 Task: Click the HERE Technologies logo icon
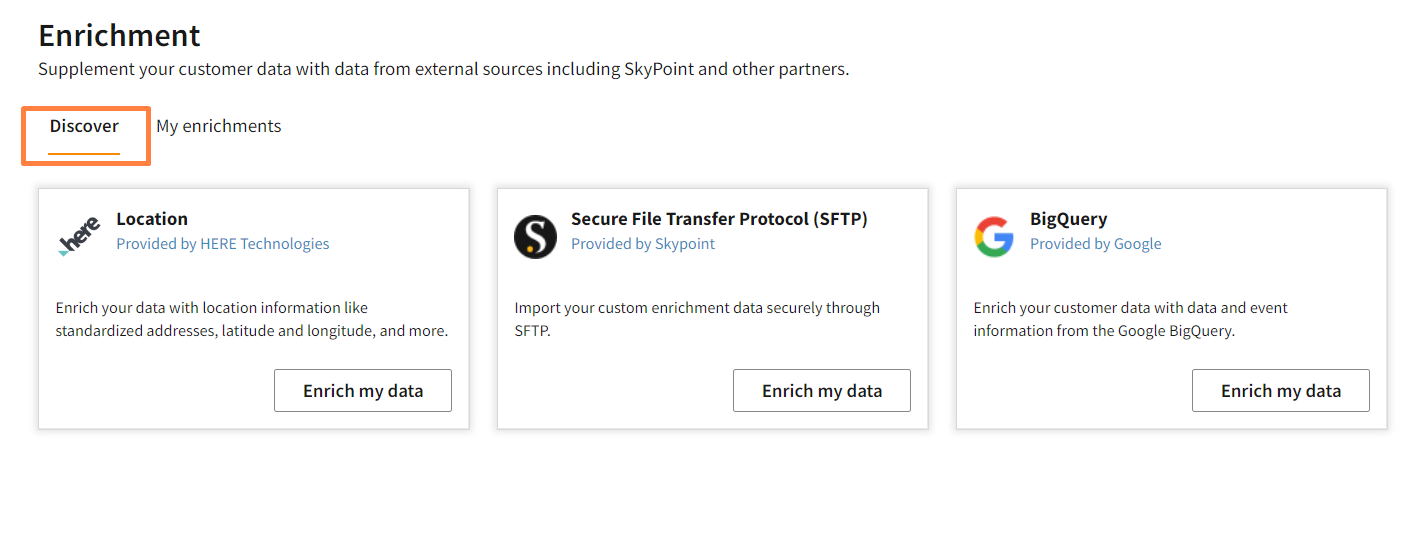click(x=79, y=238)
